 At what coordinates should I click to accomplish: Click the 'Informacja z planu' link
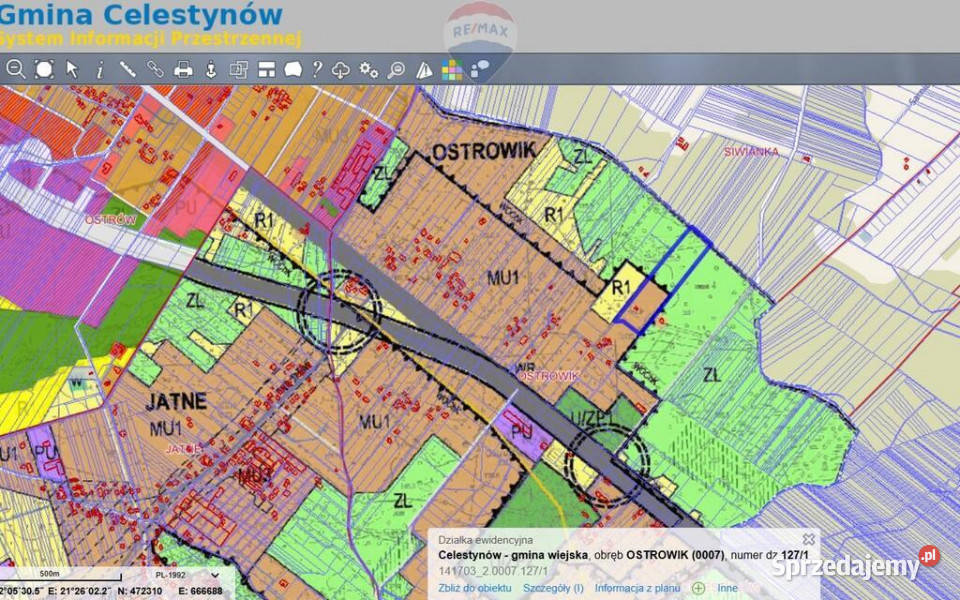[x=638, y=588]
